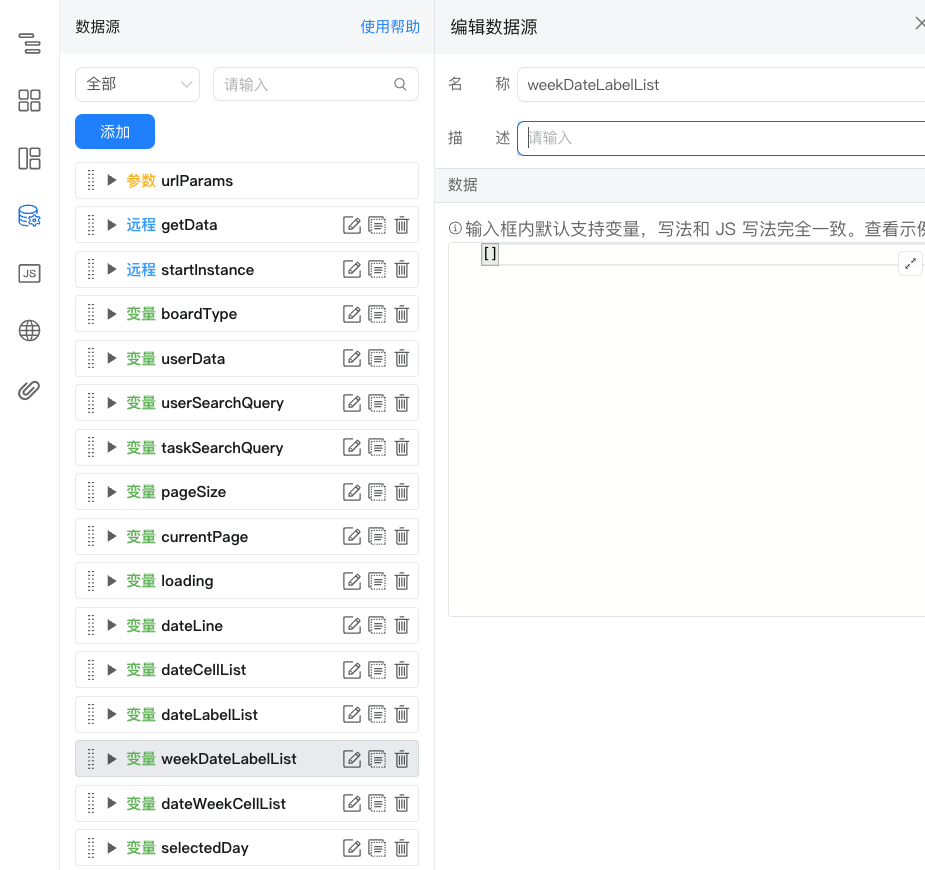Focus the data source search box
This screenshot has width=925, height=870.
pos(305,85)
